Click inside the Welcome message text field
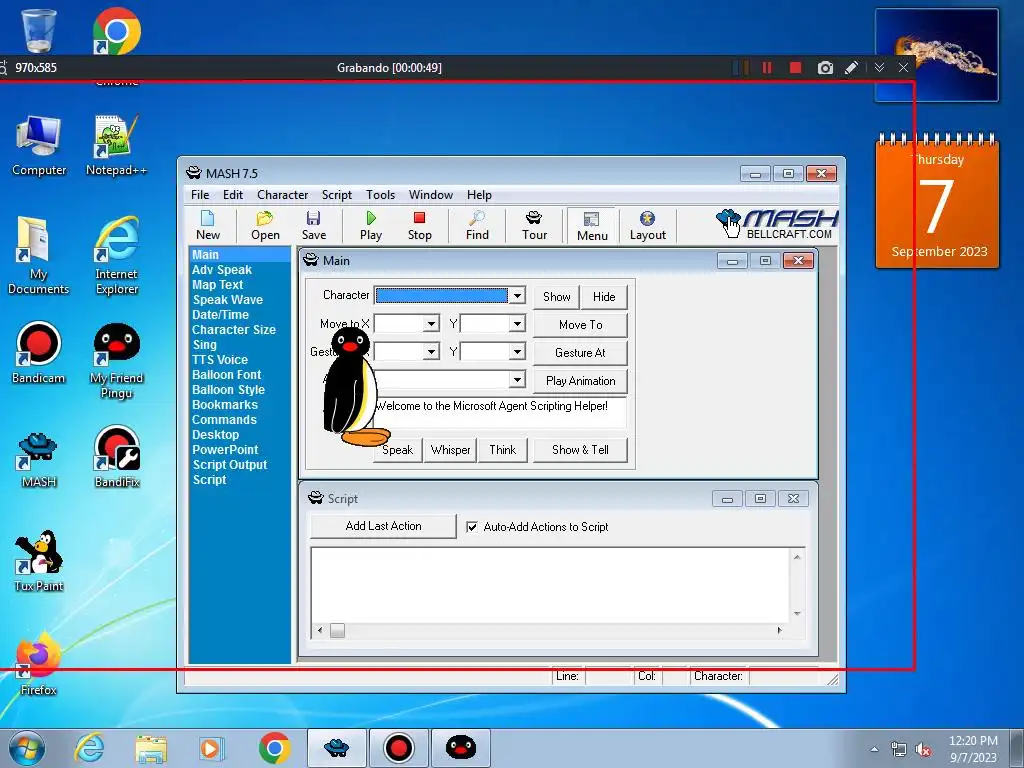 500,412
